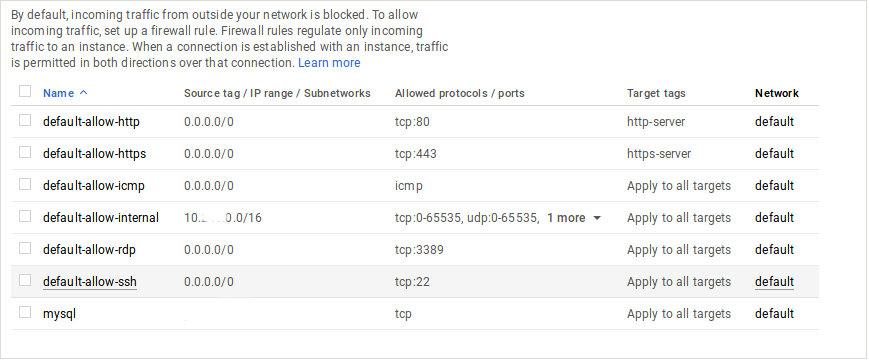Image resolution: width=869 pixels, height=361 pixels.
Task: Click the '1 more' protocols text
Action: click(566, 218)
